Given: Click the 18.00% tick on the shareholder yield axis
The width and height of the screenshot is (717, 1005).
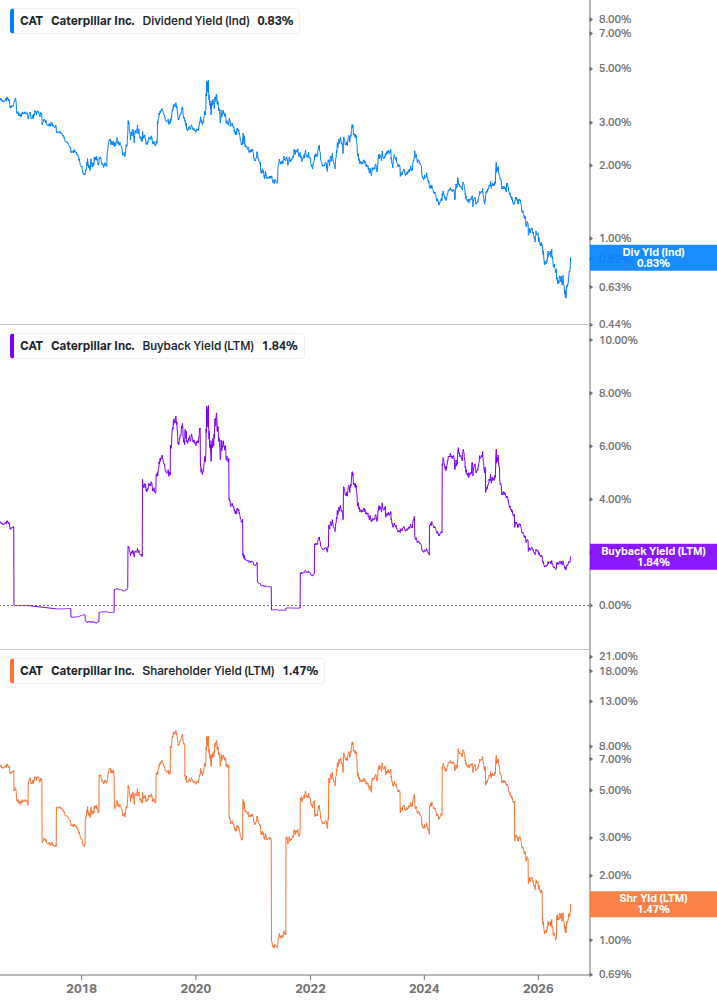Looking at the screenshot, I should pos(618,672).
